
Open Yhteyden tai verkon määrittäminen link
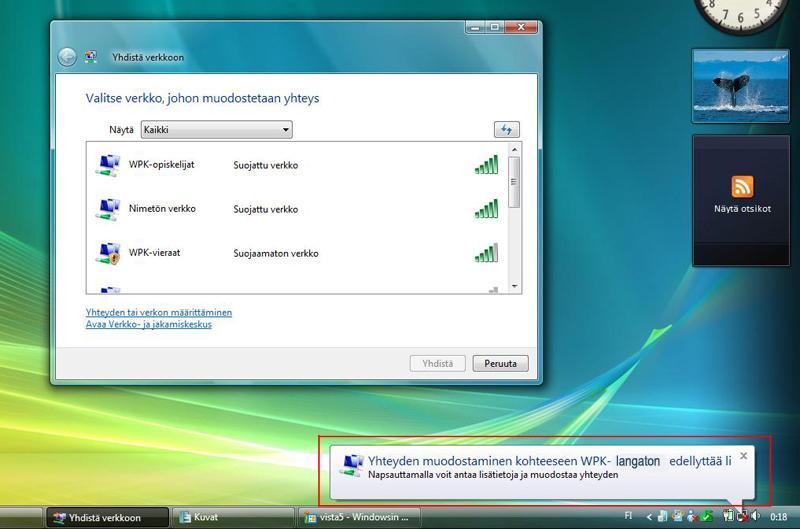point(159,312)
